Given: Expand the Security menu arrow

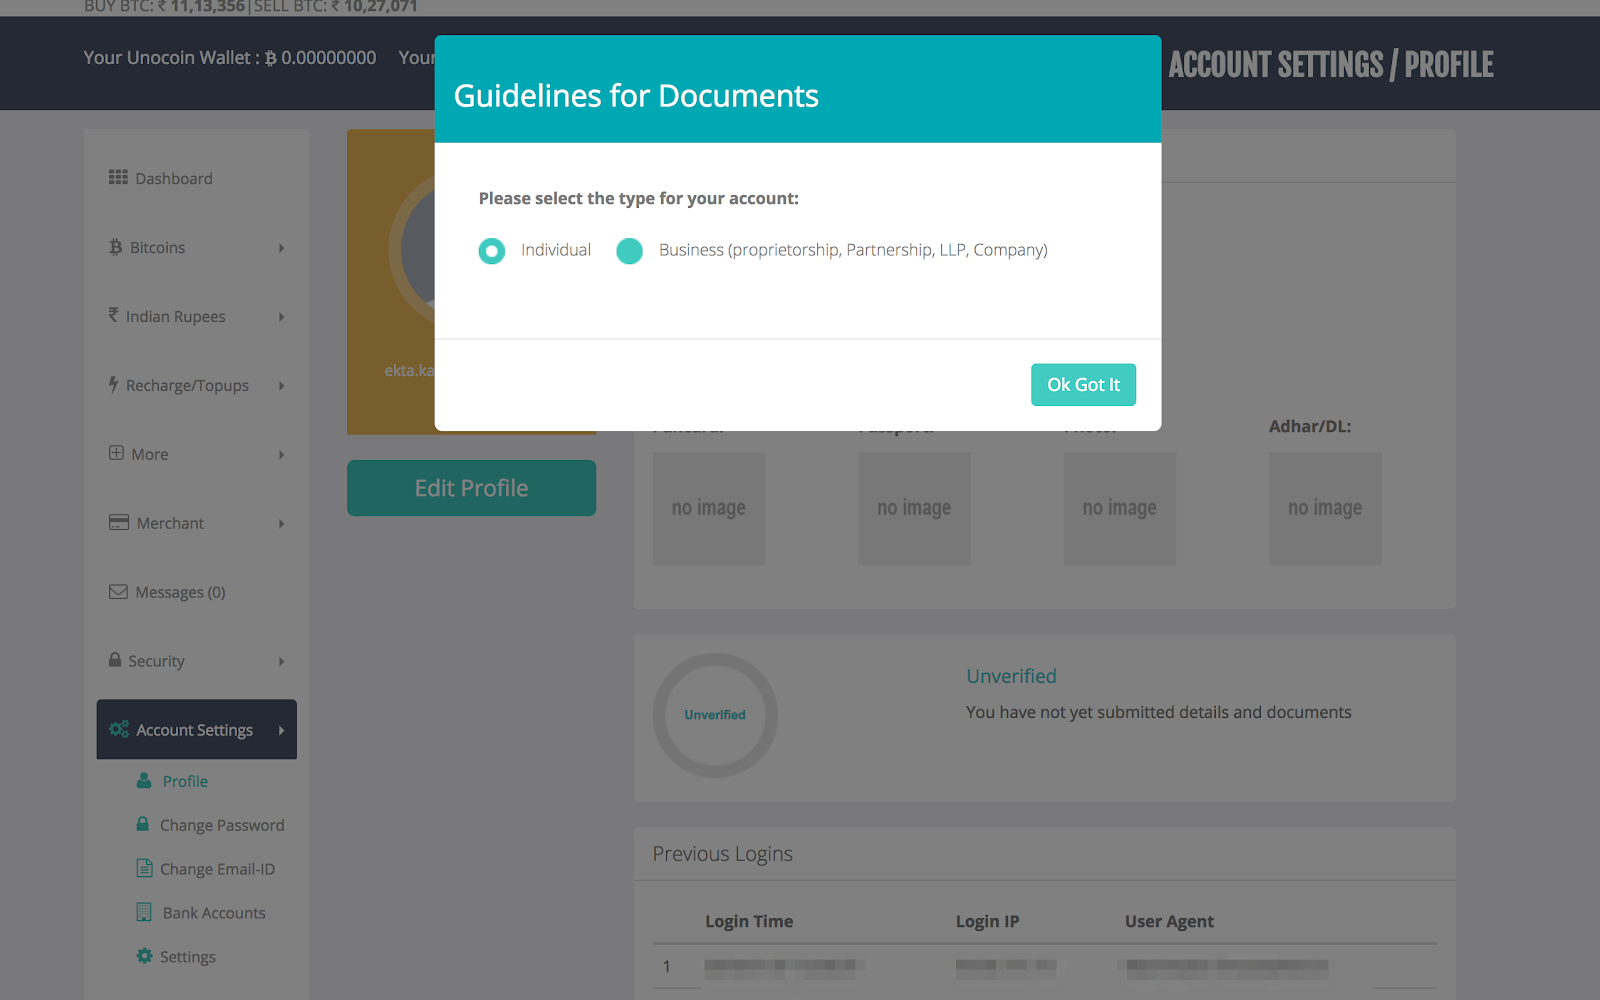Looking at the screenshot, I should (282, 662).
